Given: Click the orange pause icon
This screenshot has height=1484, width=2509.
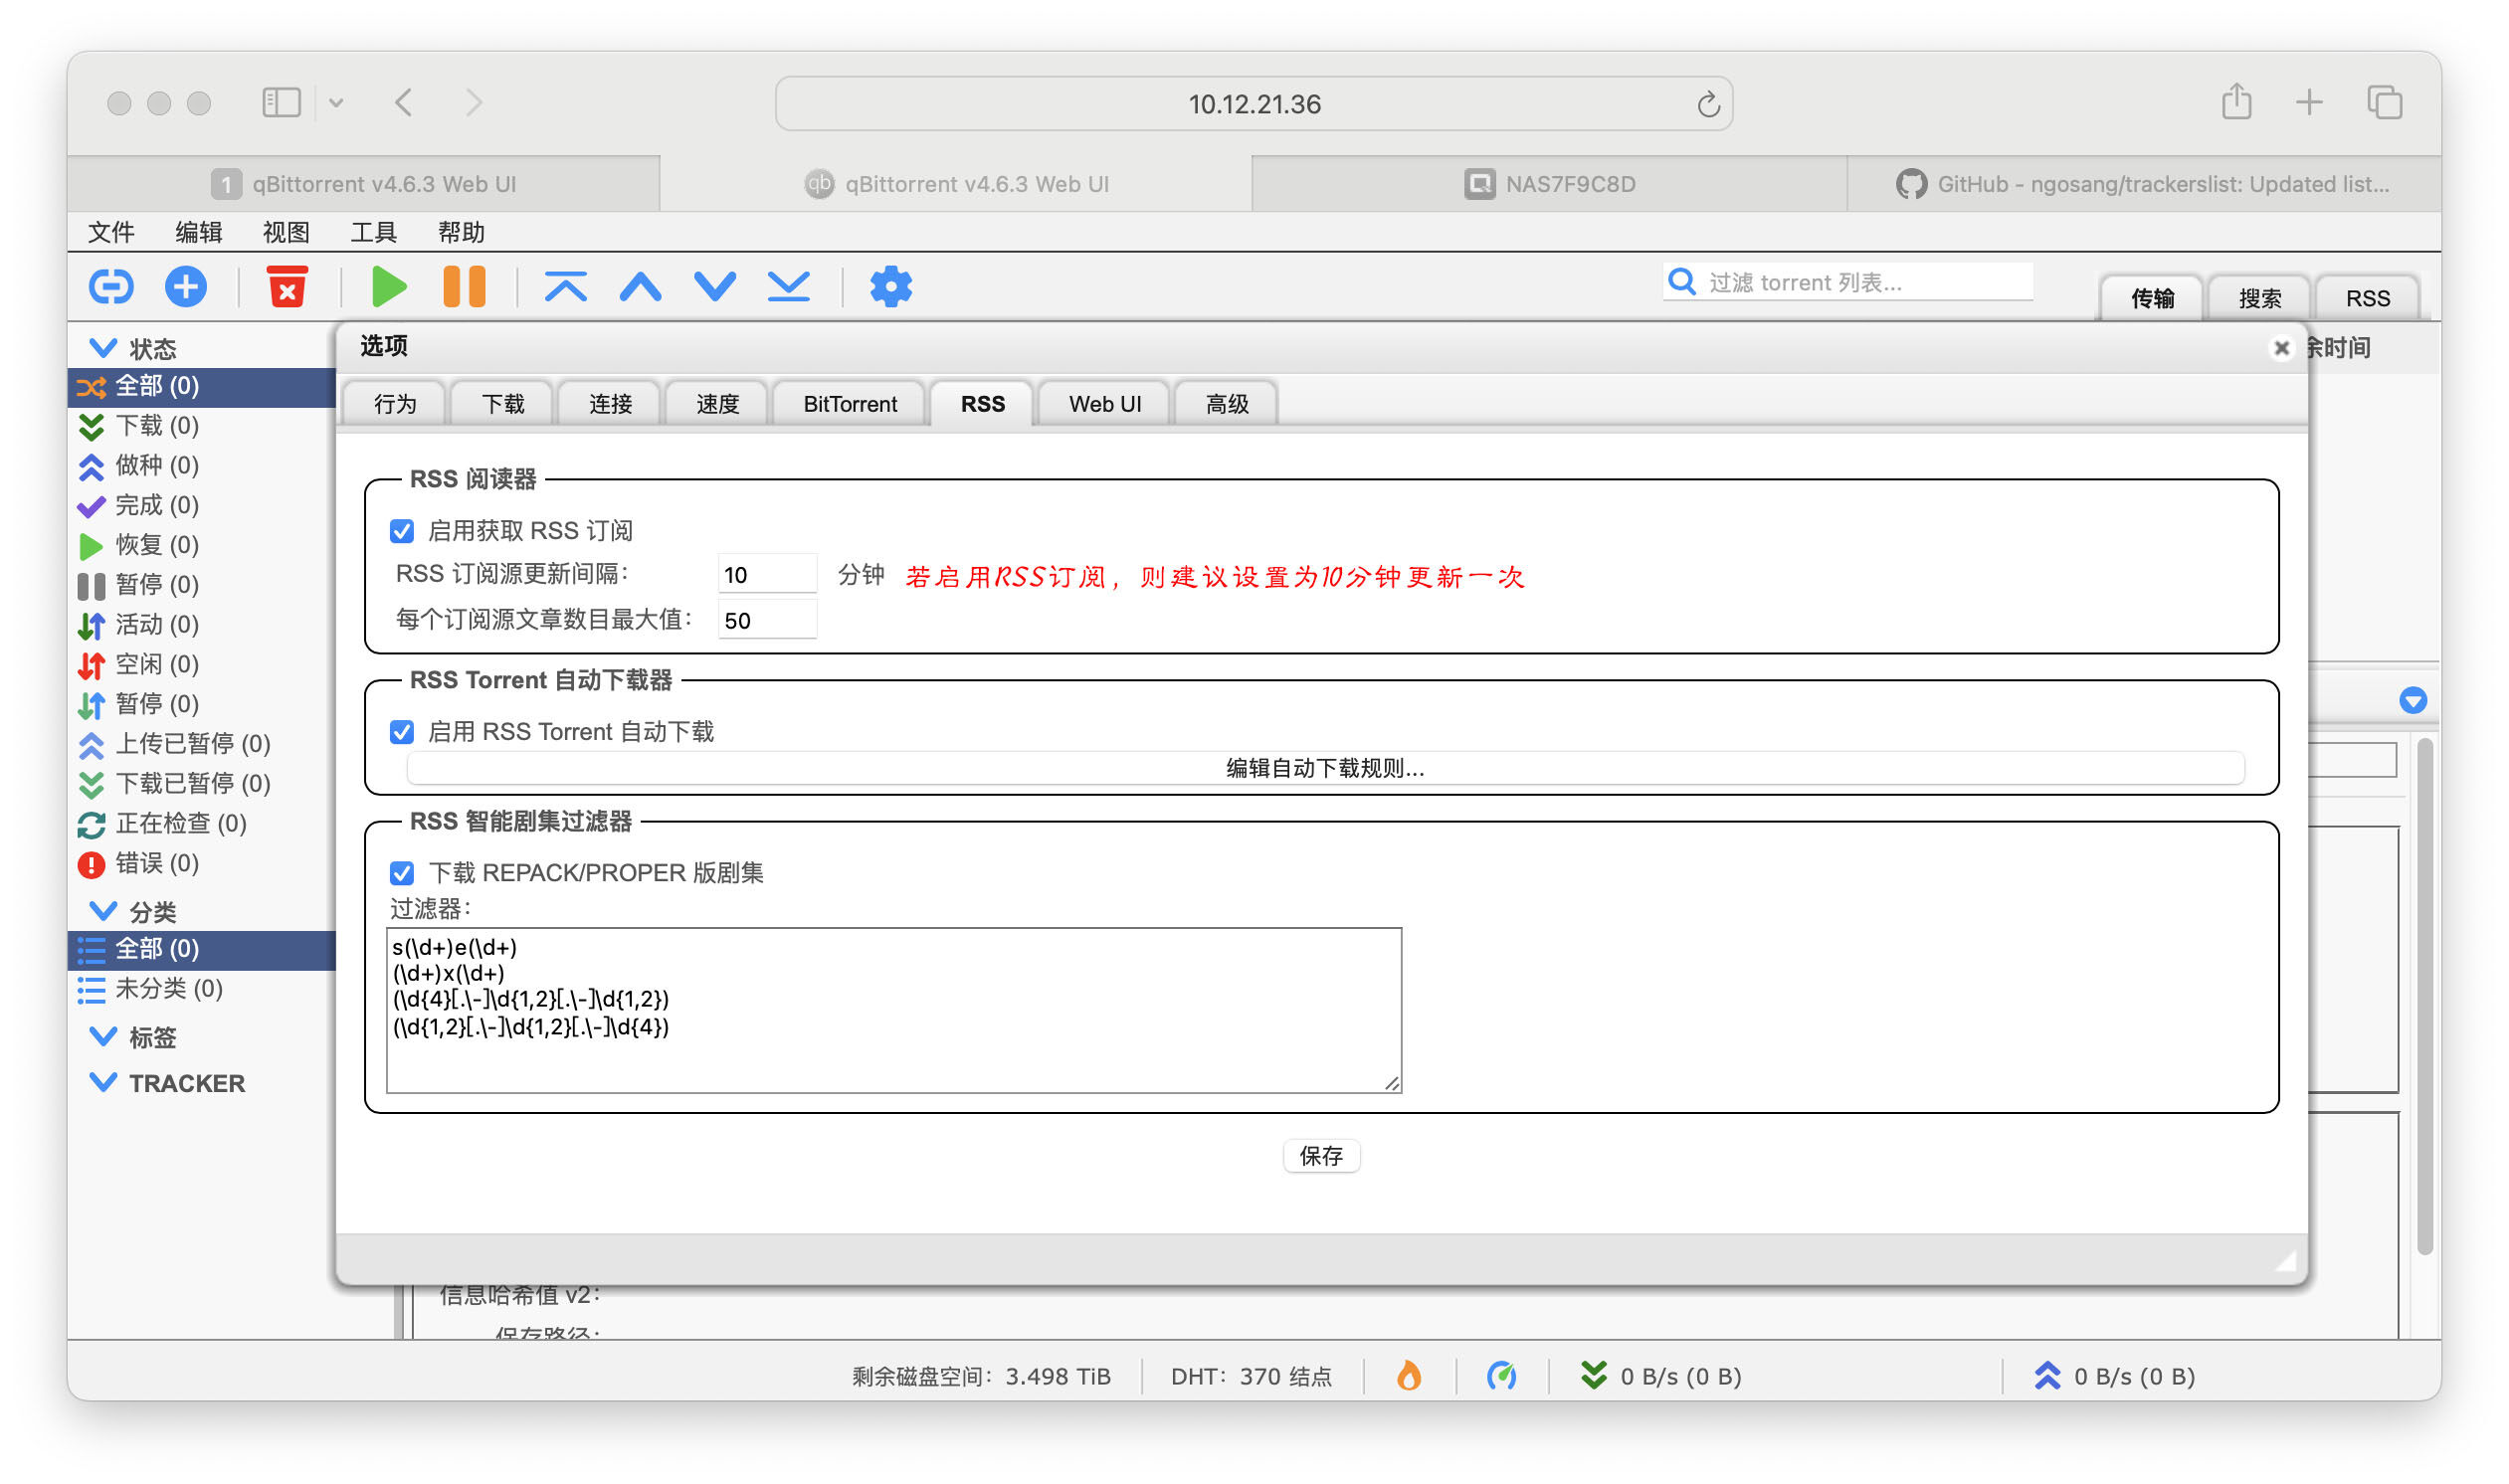Looking at the screenshot, I should [x=464, y=287].
